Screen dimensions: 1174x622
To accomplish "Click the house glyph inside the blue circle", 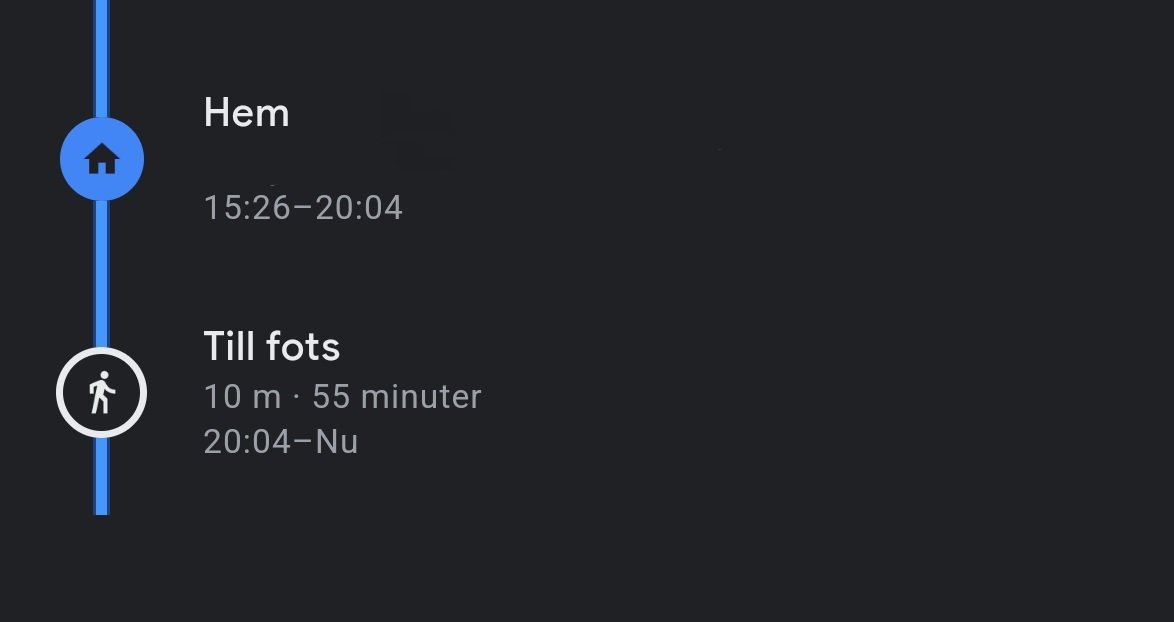I will click(x=102, y=159).
